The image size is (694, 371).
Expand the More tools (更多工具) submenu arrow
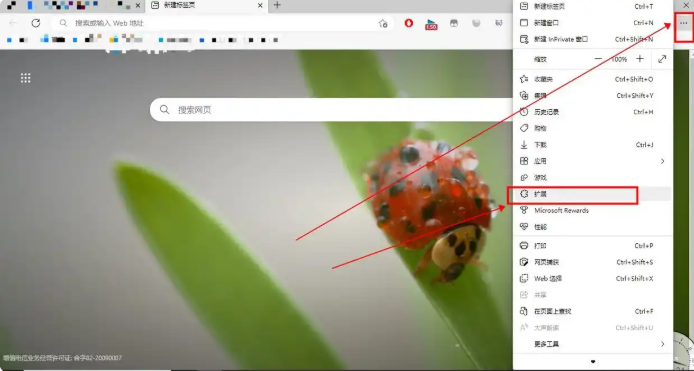662,344
